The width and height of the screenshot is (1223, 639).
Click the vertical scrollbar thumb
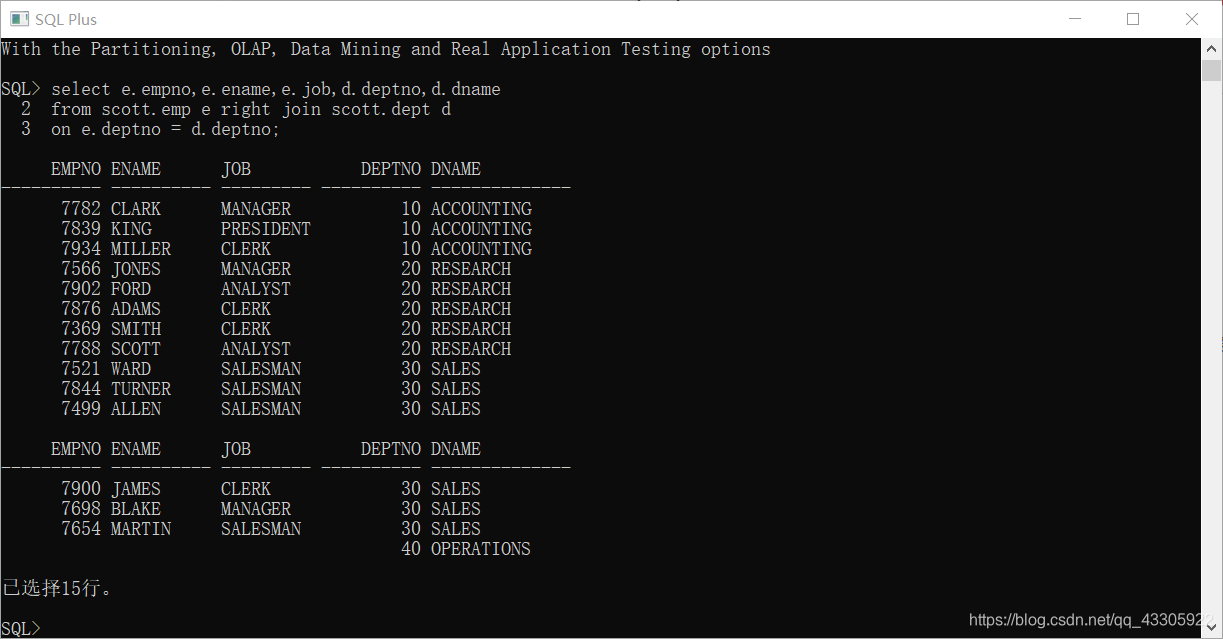pyautogui.click(x=1211, y=70)
